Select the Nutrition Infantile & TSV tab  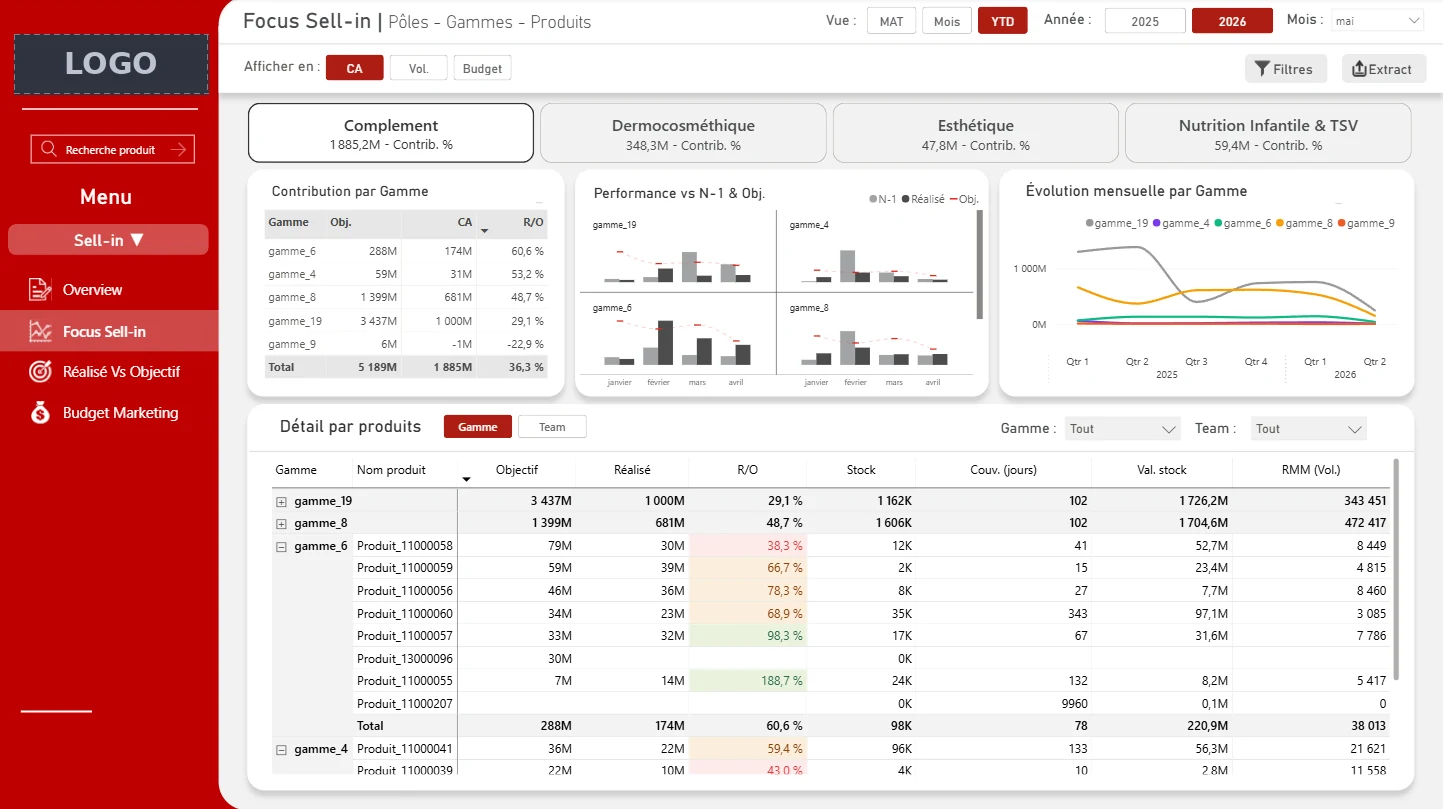tap(1268, 133)
